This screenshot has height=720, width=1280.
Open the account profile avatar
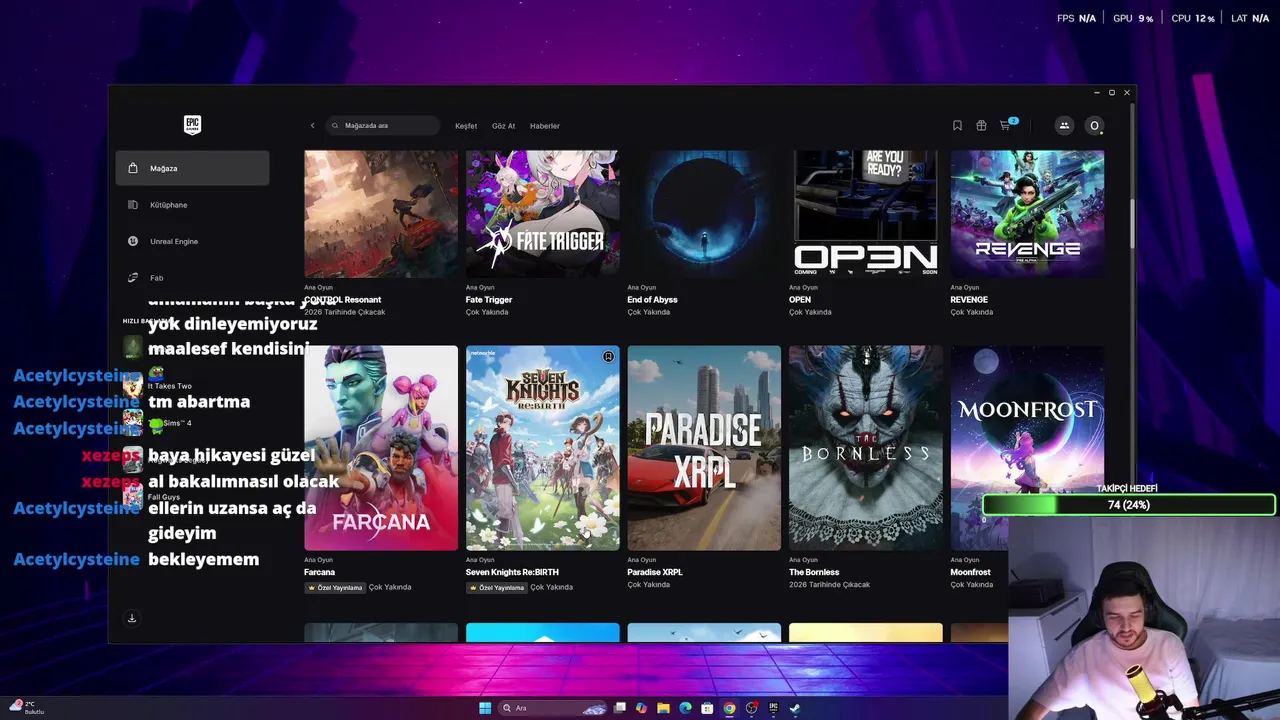coord(1094,125)
